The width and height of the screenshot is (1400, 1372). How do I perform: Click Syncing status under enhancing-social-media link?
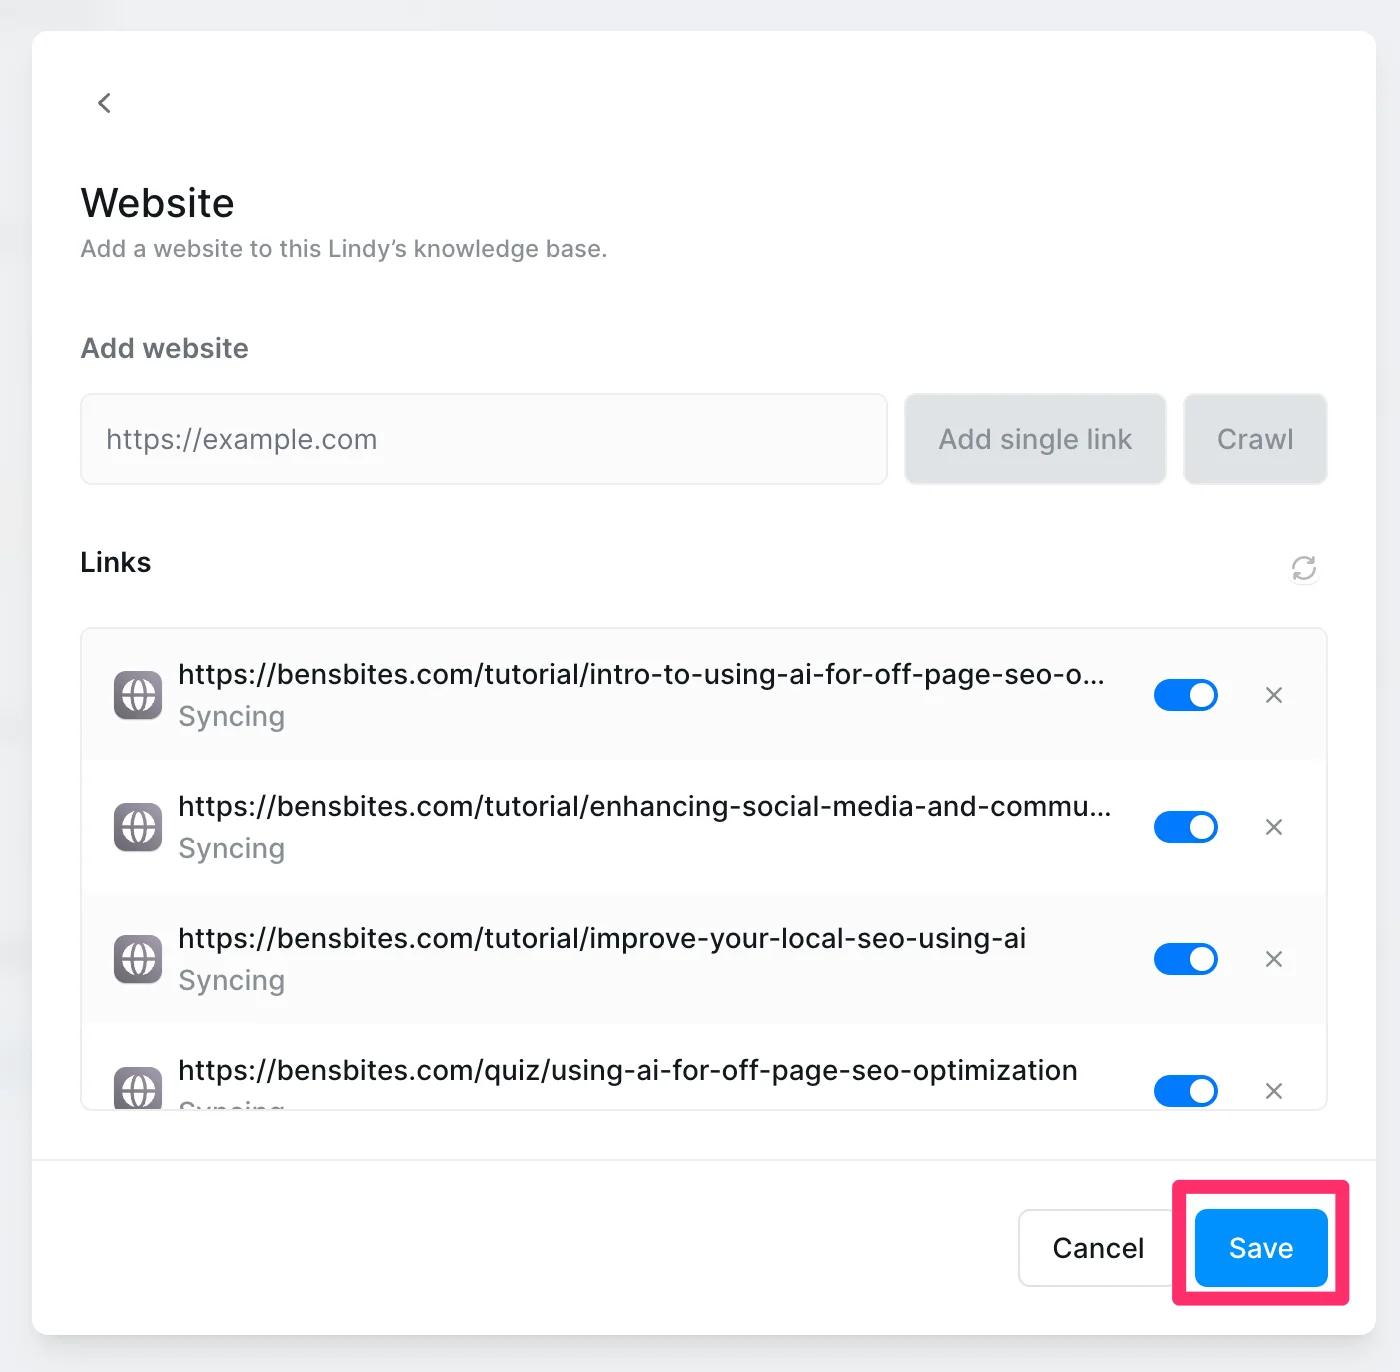231,849
